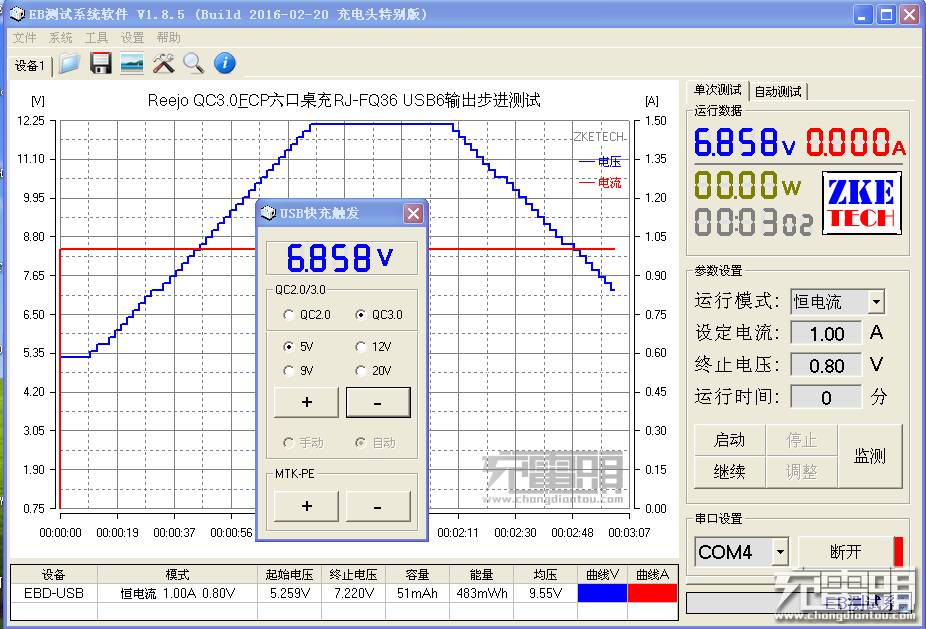
Task: Decrease QC3.0 voltage with minus button
Action: pos(378,402)
